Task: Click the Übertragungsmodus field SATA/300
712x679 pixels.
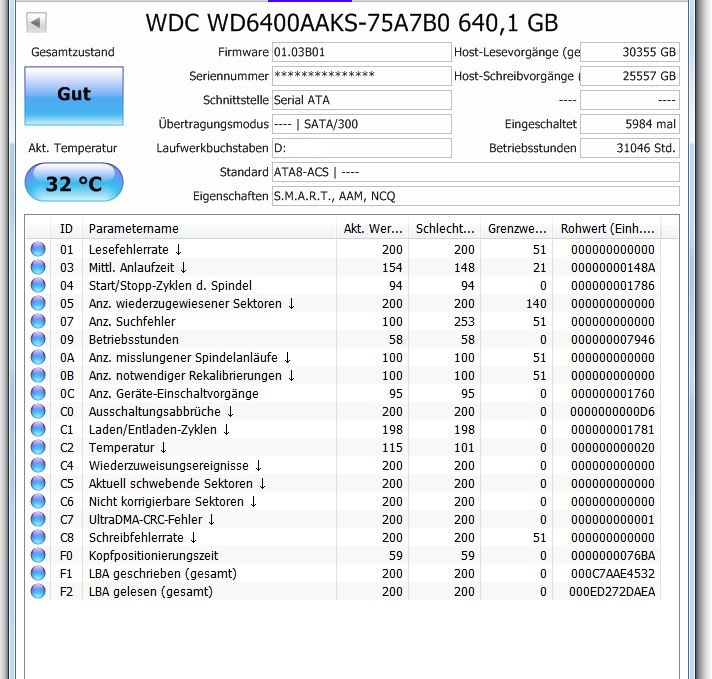Action: [361, 124]
